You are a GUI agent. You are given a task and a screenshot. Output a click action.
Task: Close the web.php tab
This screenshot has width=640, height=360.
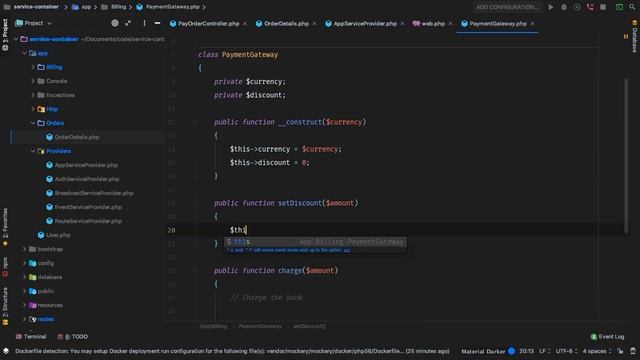(x=450, y=24)
